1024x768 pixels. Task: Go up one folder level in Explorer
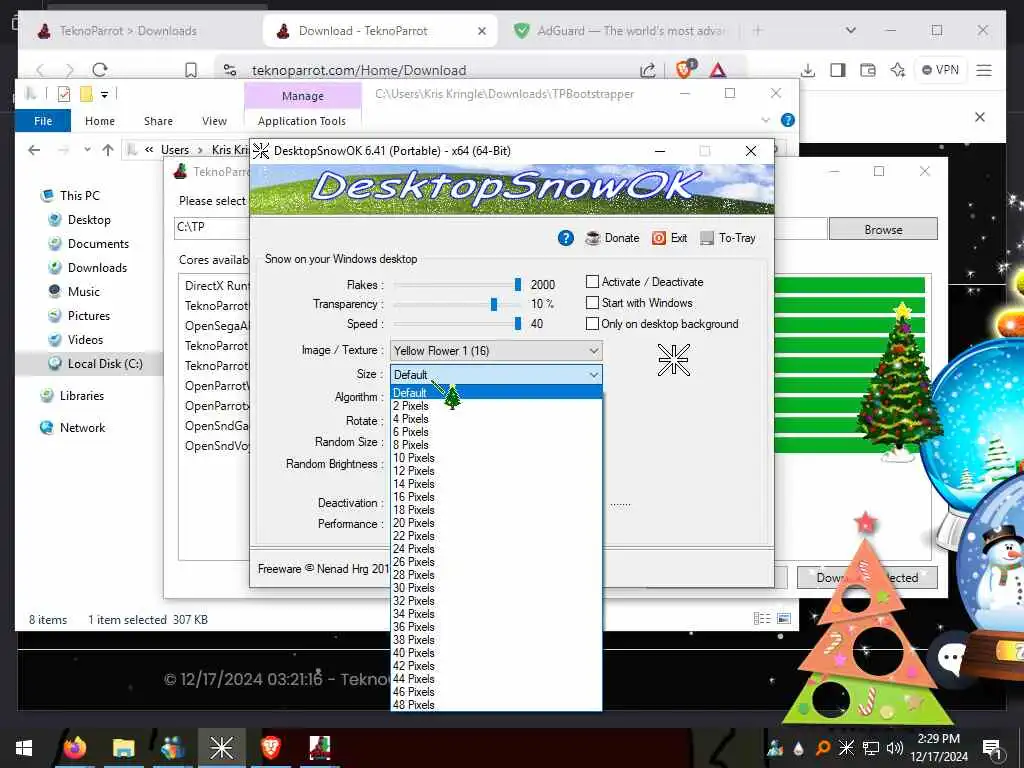[108, 150]
